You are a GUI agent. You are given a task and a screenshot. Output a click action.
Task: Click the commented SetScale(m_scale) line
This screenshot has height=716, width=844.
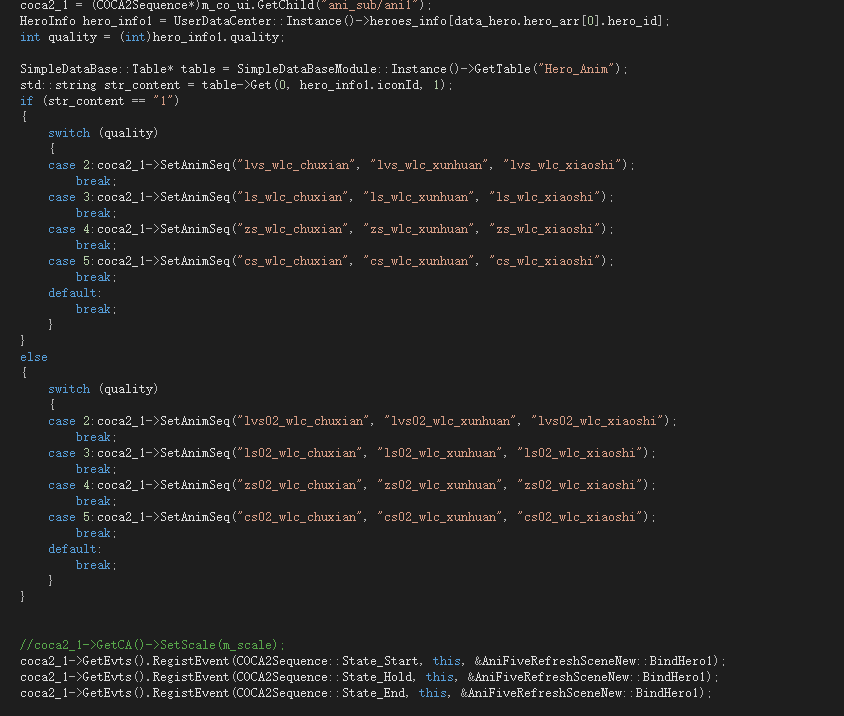tap(152, 645)
